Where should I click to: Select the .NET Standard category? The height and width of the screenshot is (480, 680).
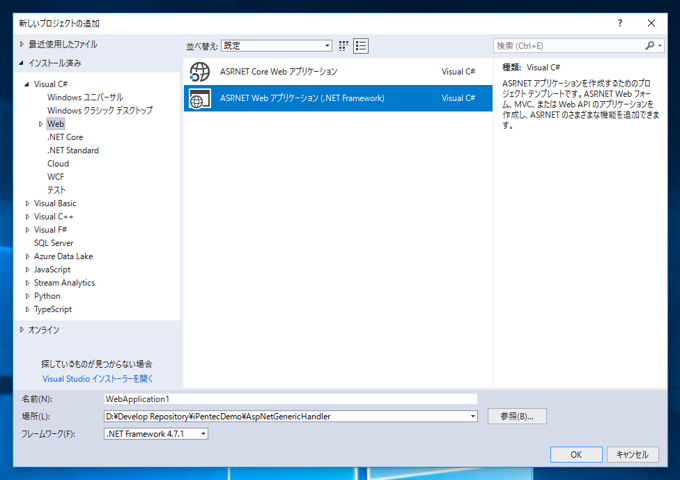pos(73,150)
